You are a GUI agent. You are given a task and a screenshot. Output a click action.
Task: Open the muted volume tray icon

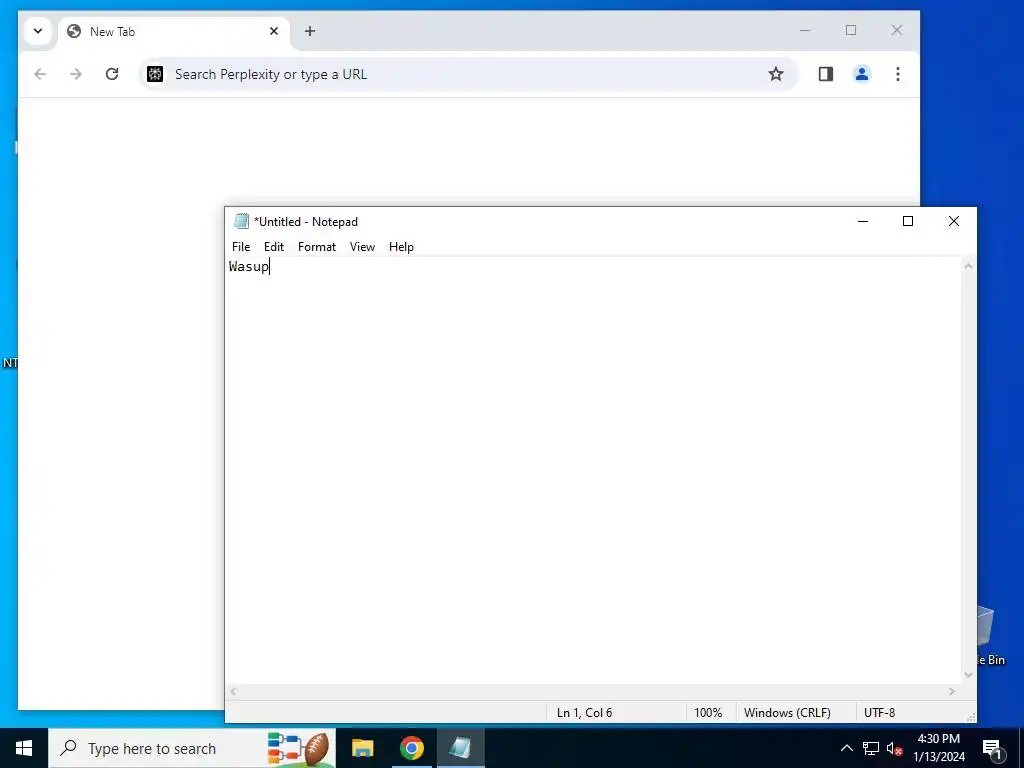(x=895, y=748)
